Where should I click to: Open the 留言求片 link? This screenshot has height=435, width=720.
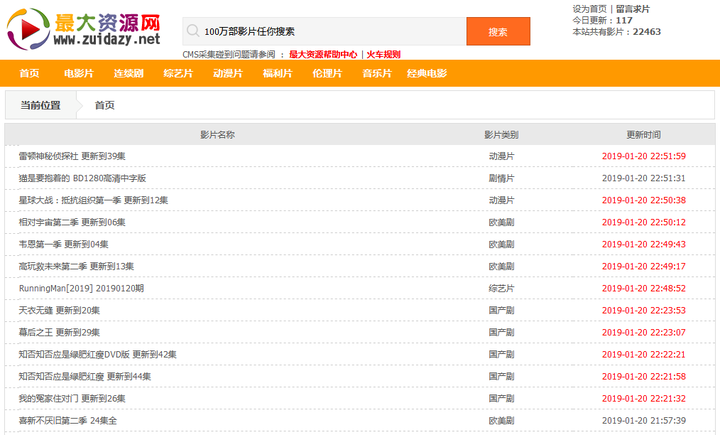click(632, 8)
